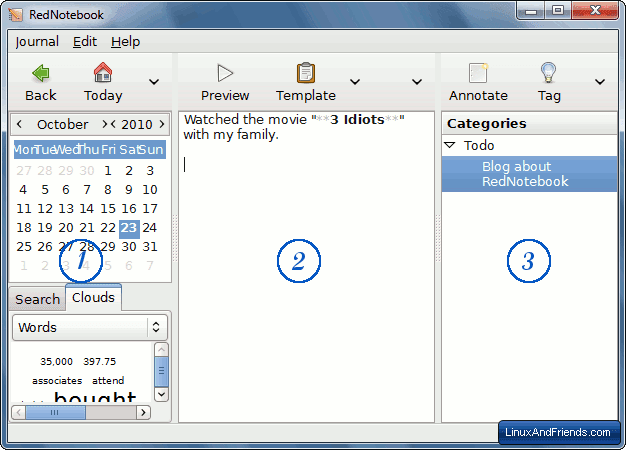Screen dimensions: 626x450
Task: Click the RedNotebook title bar app icon
Action: point(16,14)
